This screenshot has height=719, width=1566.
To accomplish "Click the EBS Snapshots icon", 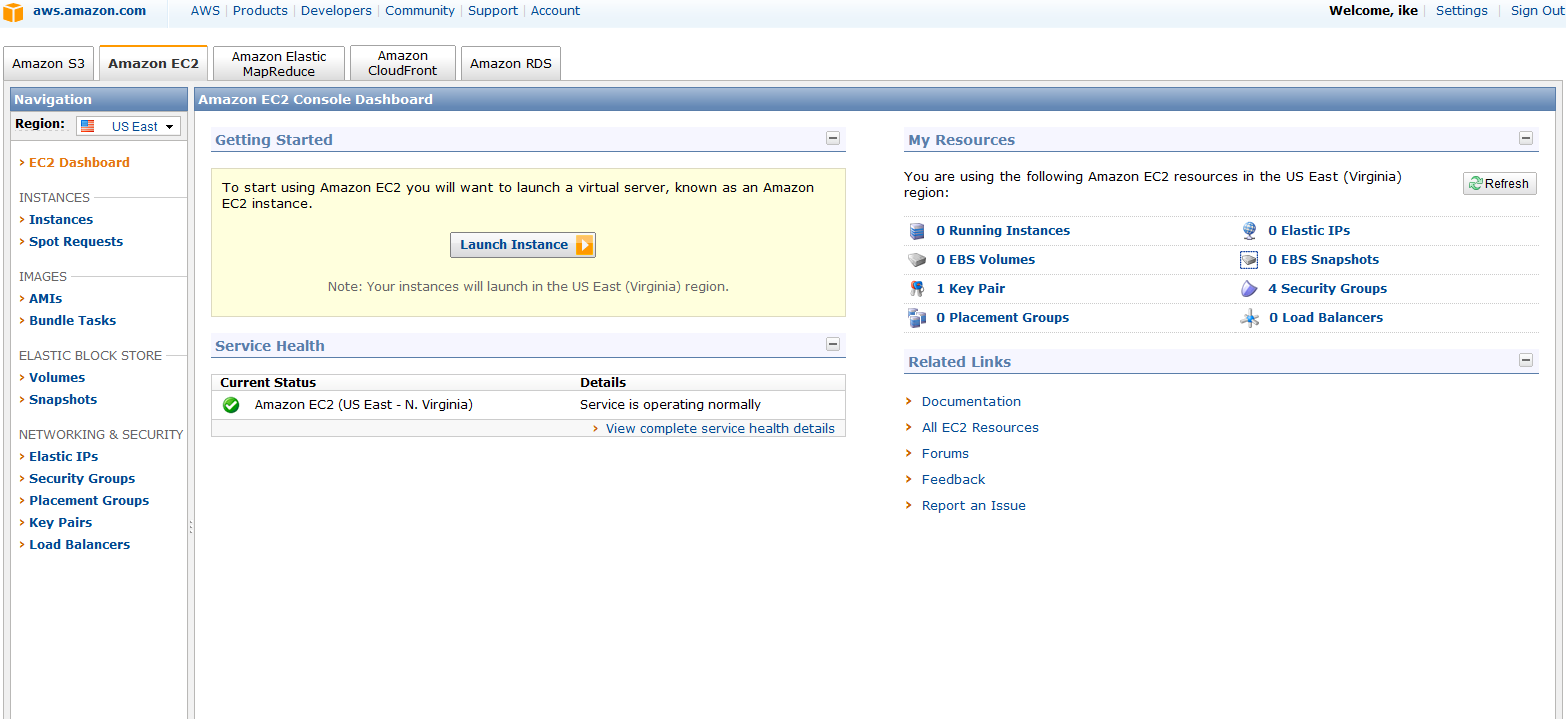I will (1249, 260).
